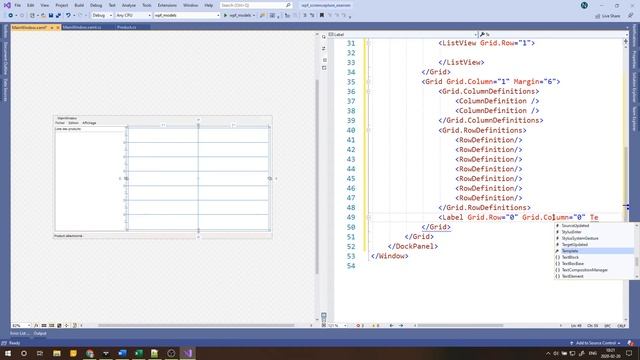Click the feedback icon beside Live Share
The image size is (640, 360).
[x=631, y=16]
